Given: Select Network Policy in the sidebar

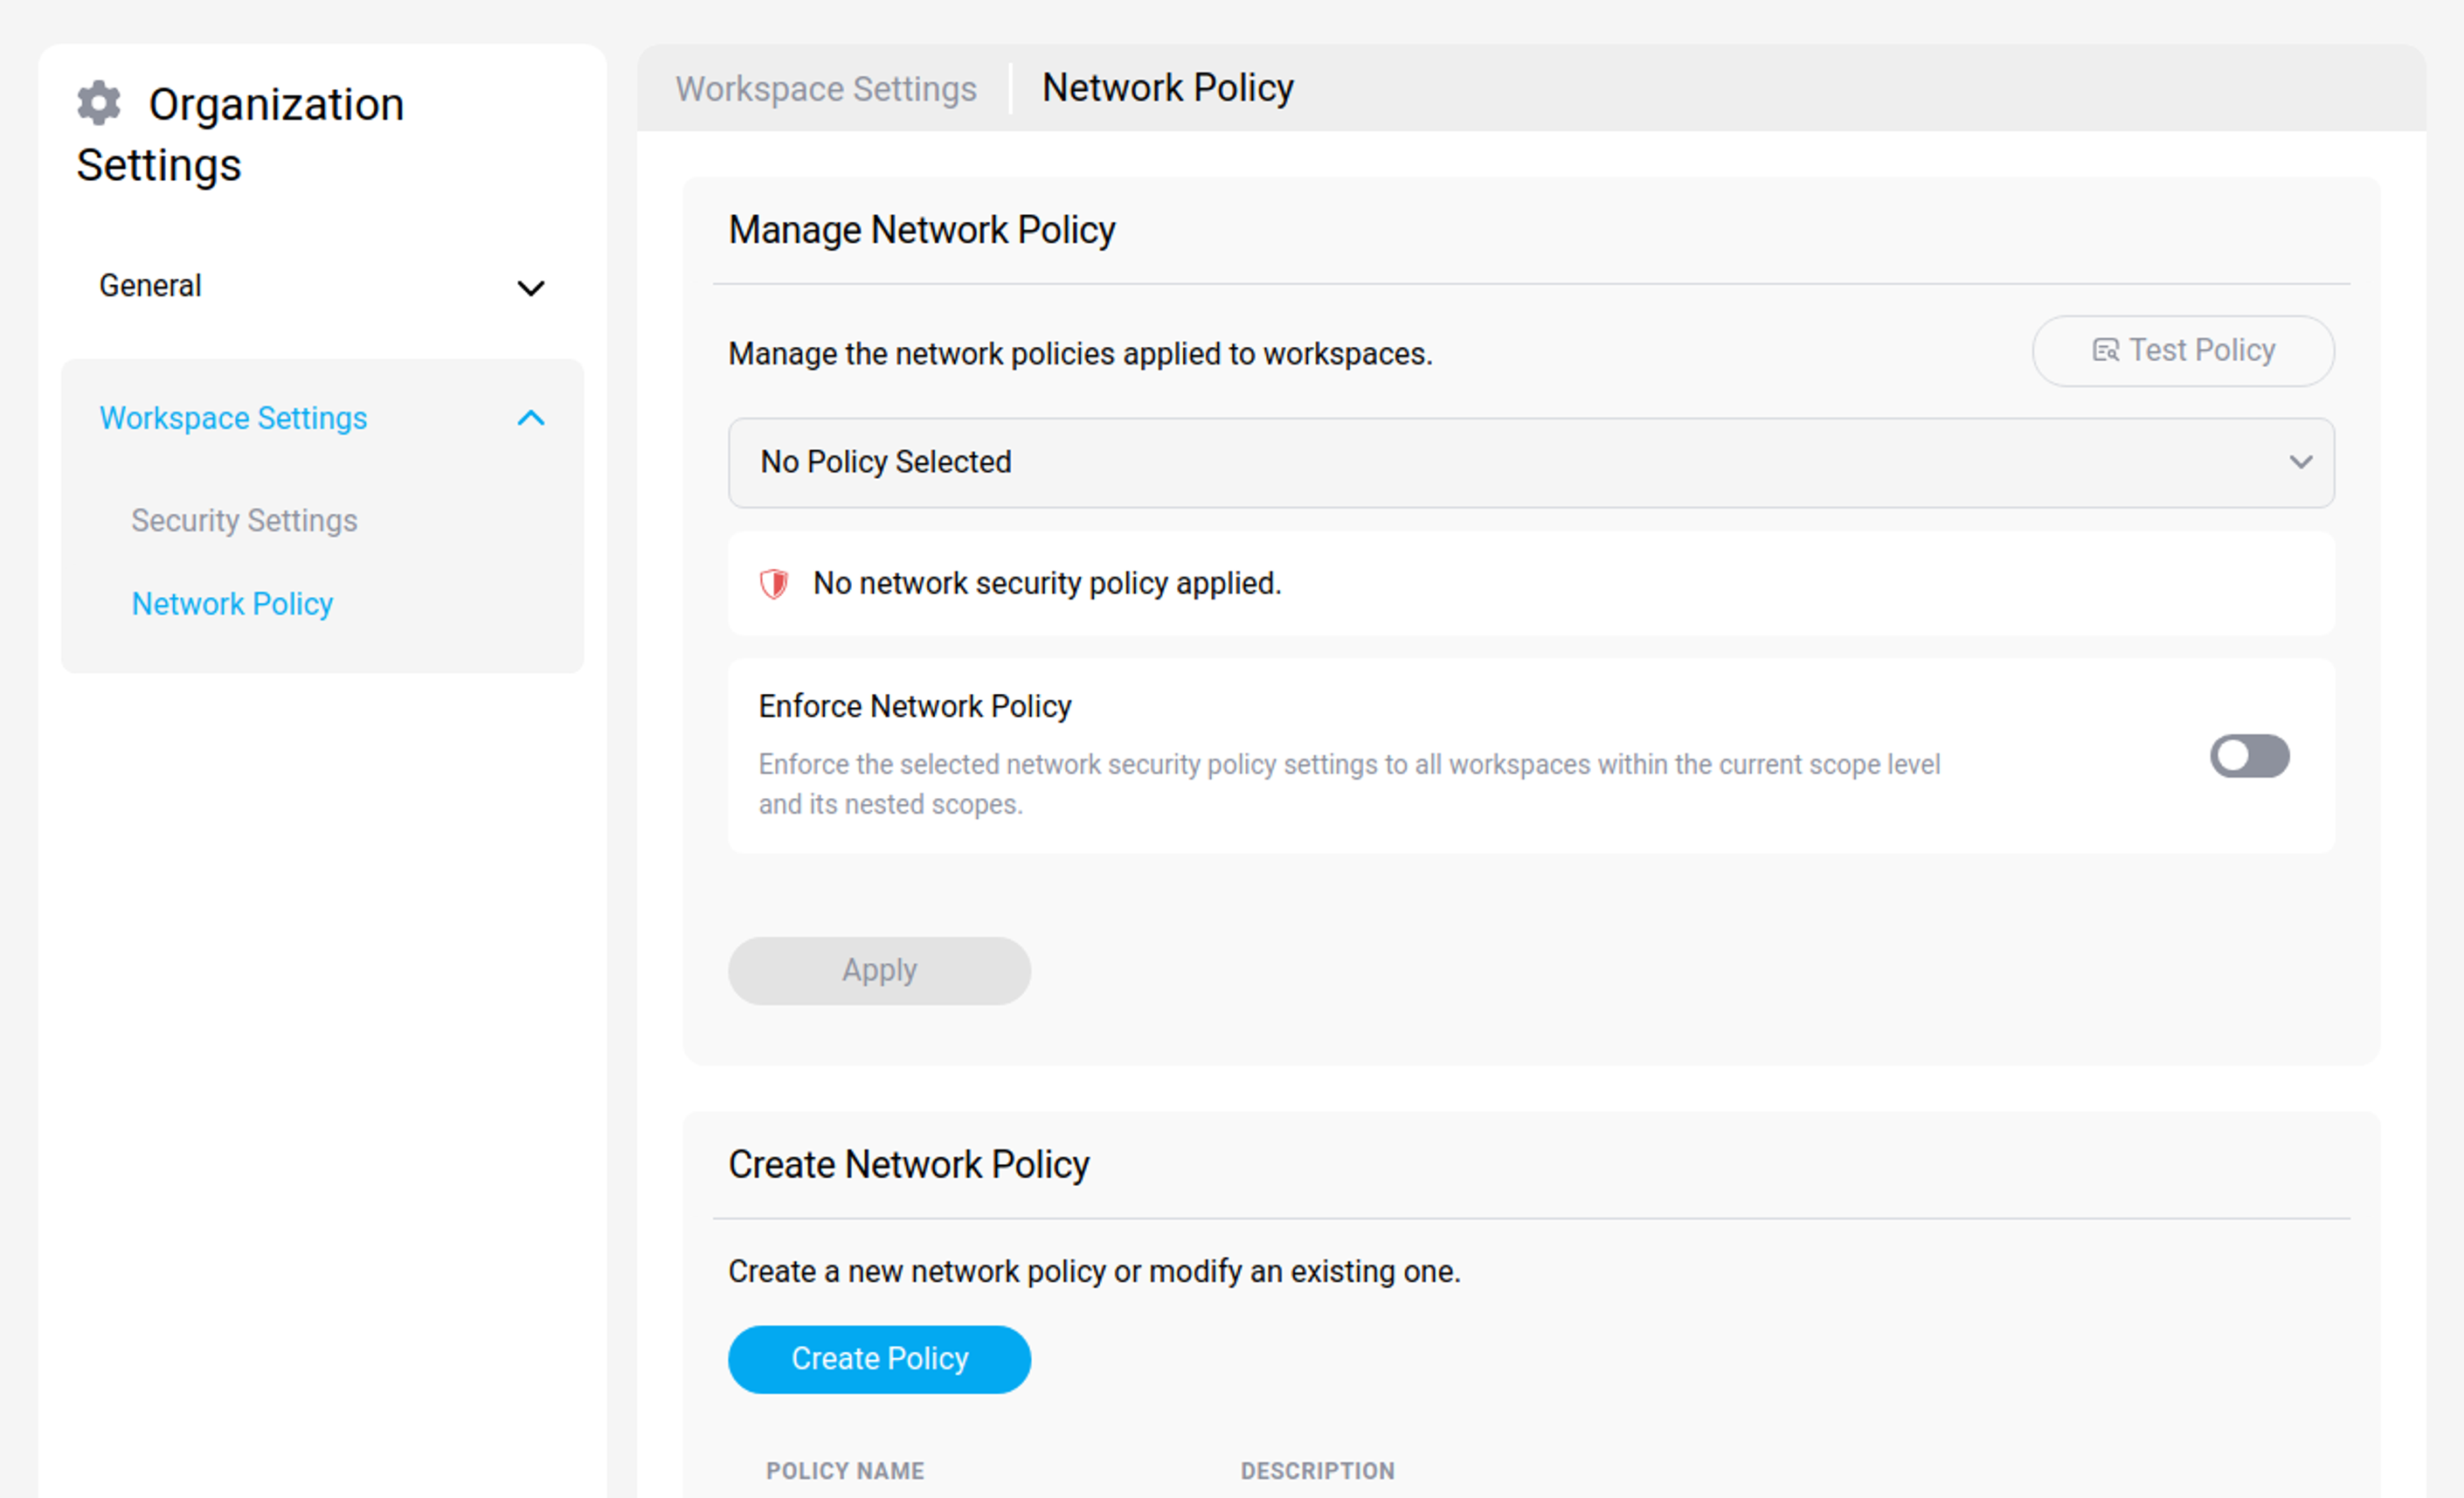Looking at the screenshot, I should 232,604.
